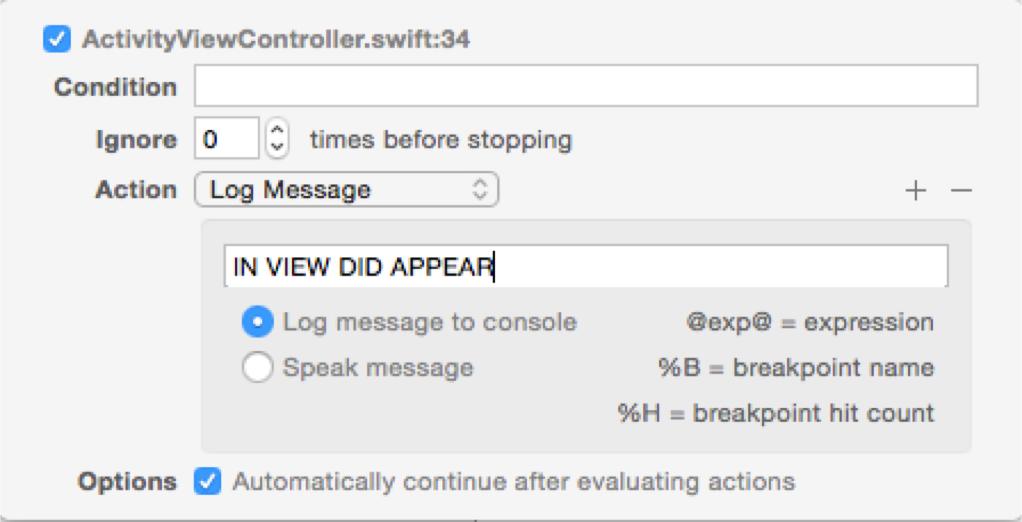Click the ActivityViewController.swift:34 title text
Viewport: 1022px width, 522px height.
click(x=276, y=39)
